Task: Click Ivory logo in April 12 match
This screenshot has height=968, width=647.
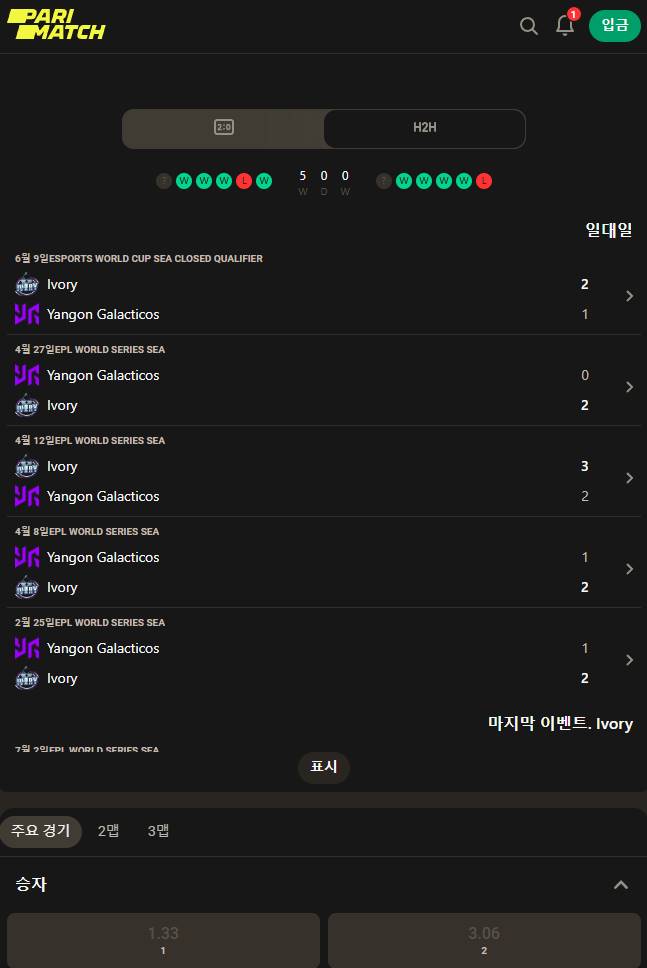Action: (x=27, y=467)
